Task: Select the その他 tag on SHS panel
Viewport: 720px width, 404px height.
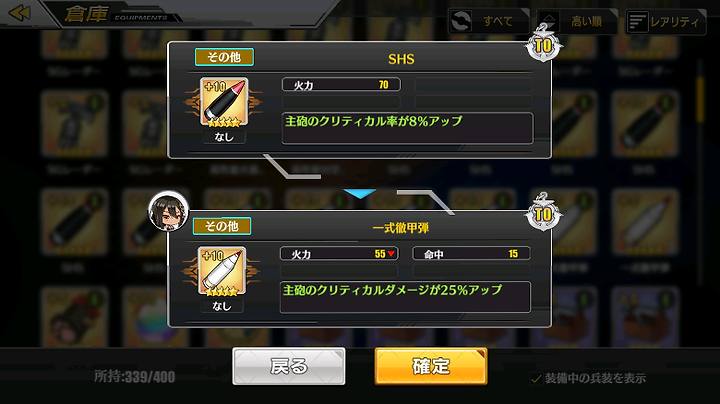Action: pyautogui.click(x=224, y=57)
